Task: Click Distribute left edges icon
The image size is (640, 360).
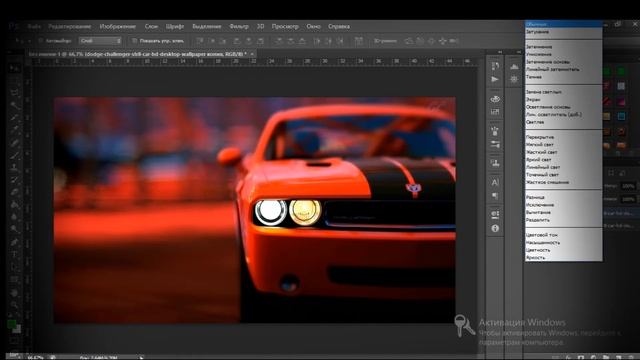Action: click(x=317, y=41)
